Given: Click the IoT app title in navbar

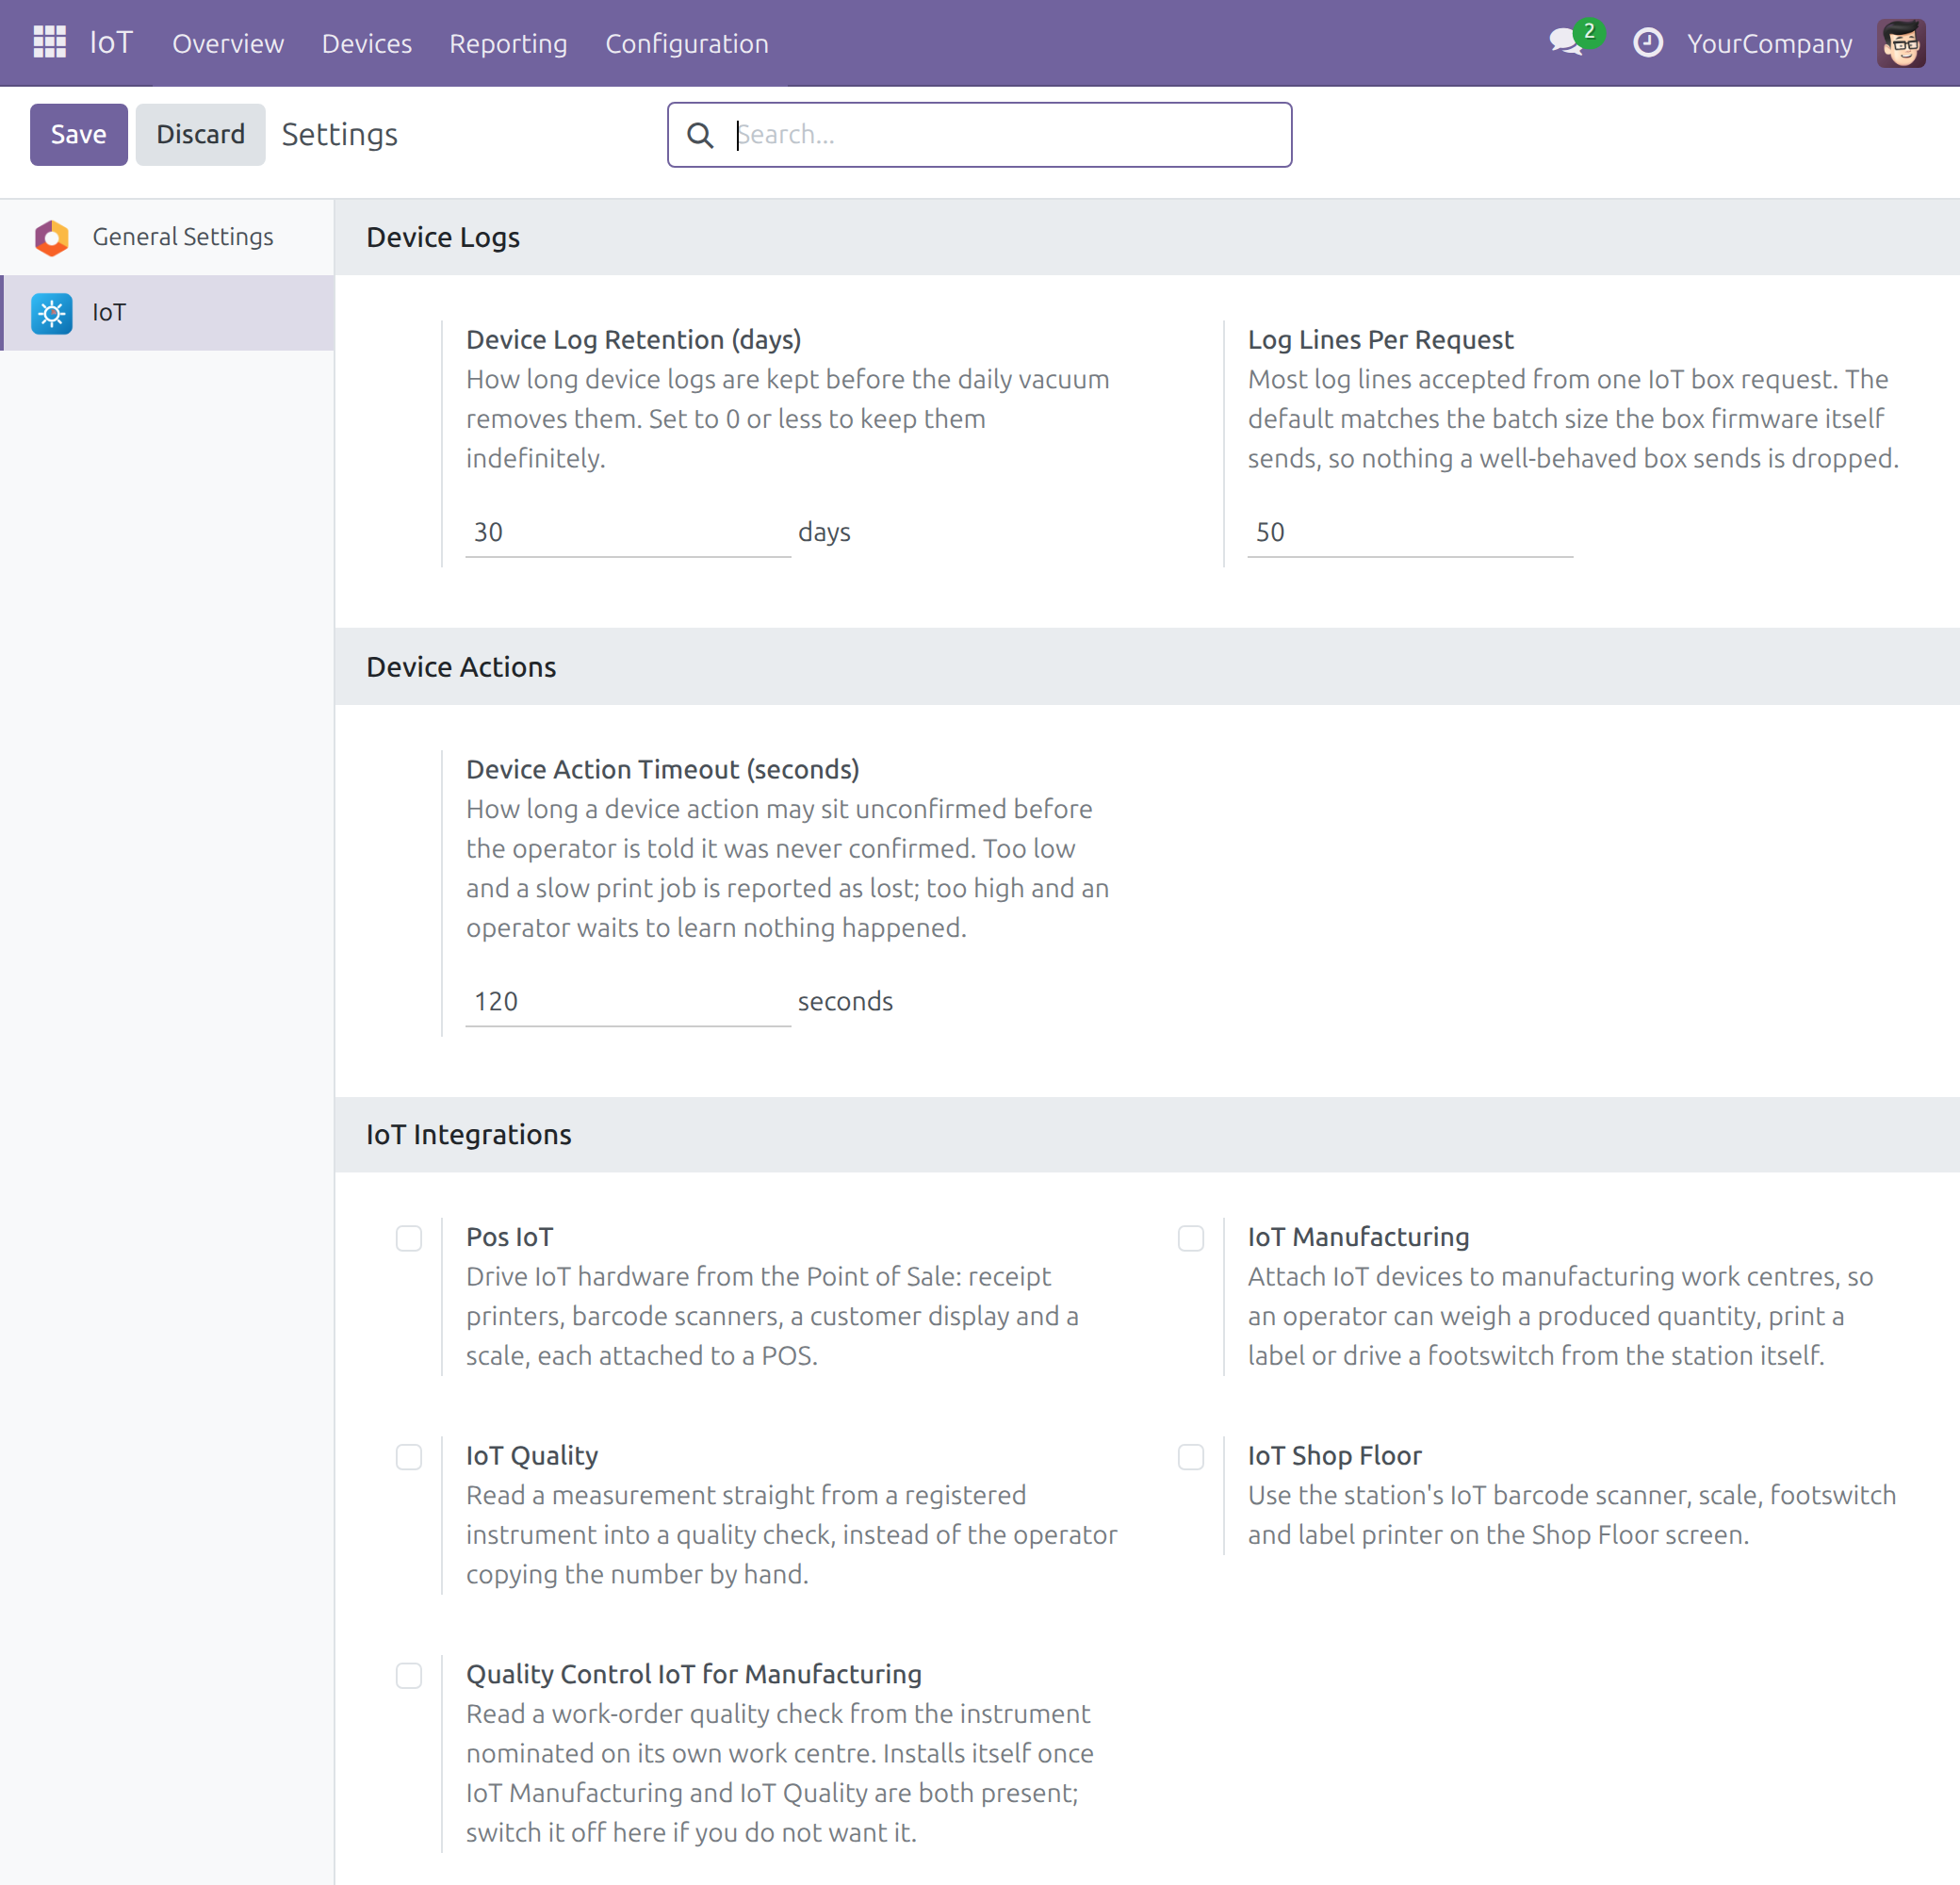Looking at the screenshot, I should (111, 43).
